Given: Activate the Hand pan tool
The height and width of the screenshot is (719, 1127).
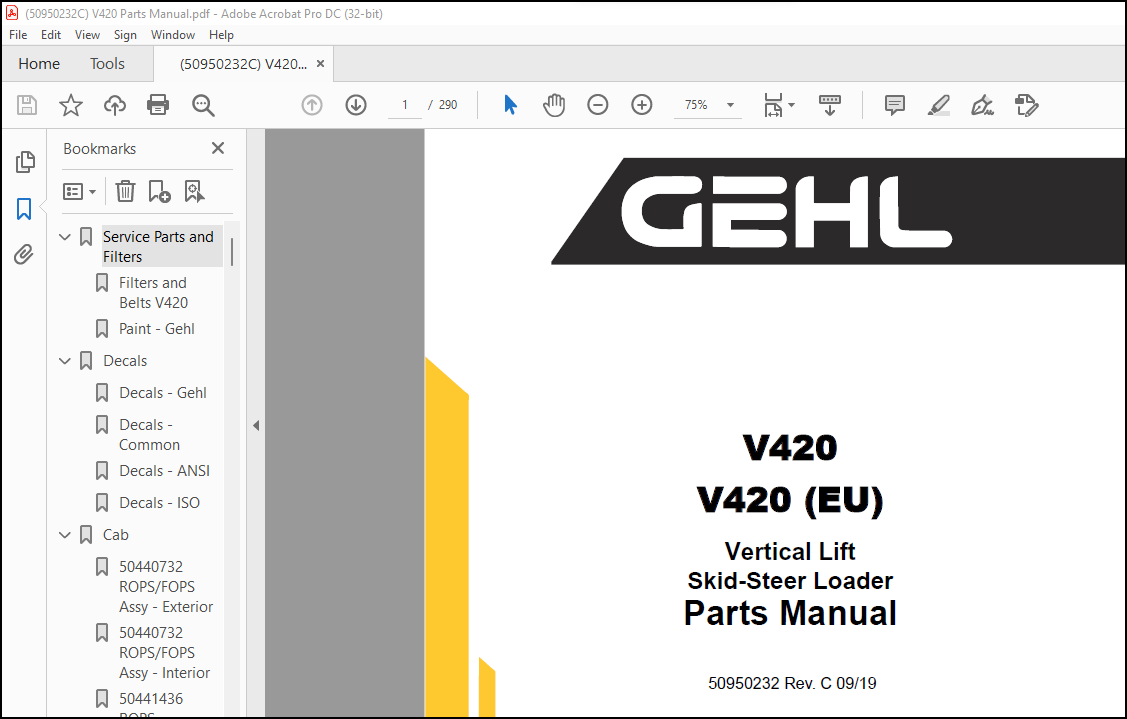Looking at the screenshot, I should coord(554,105).
